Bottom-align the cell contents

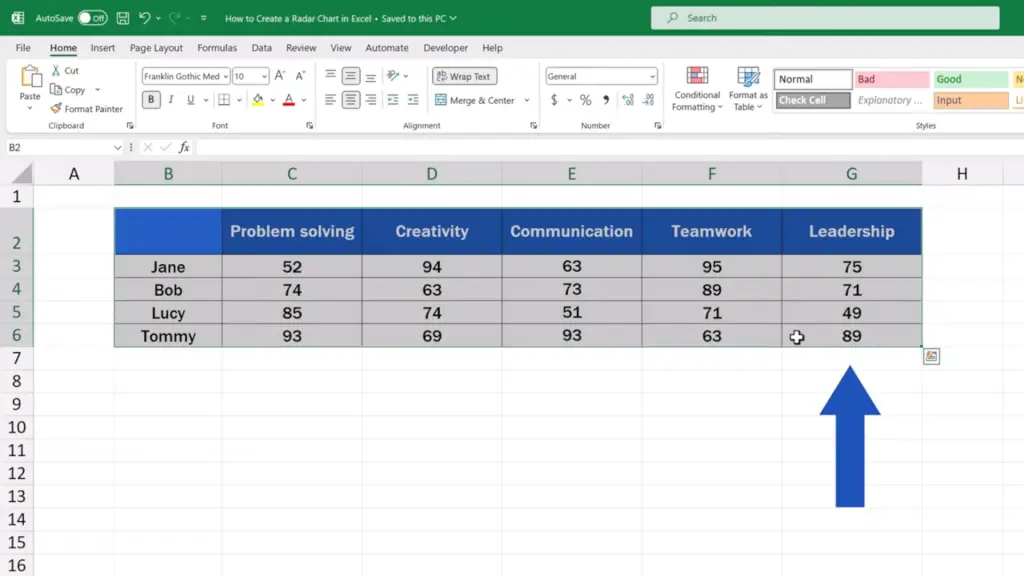(371, 76)
